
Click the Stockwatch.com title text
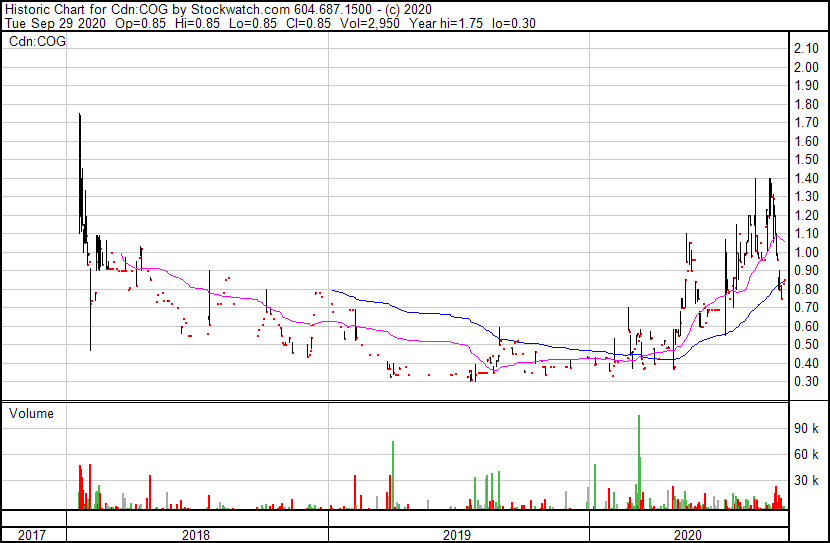tap(240, 10)
